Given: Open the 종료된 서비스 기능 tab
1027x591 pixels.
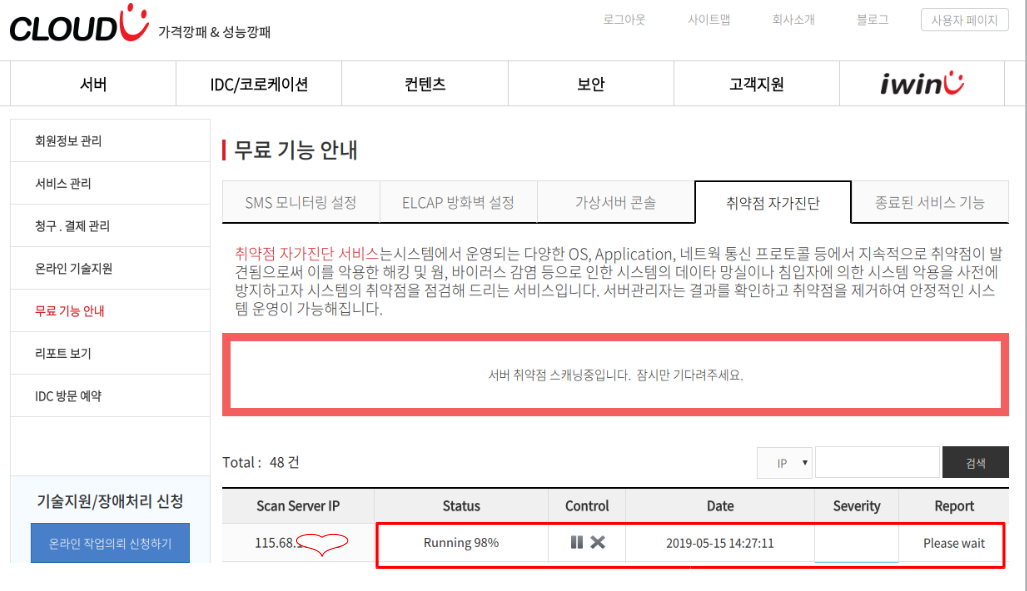Looking at the screenshot, I should click(x=929, y=202).
